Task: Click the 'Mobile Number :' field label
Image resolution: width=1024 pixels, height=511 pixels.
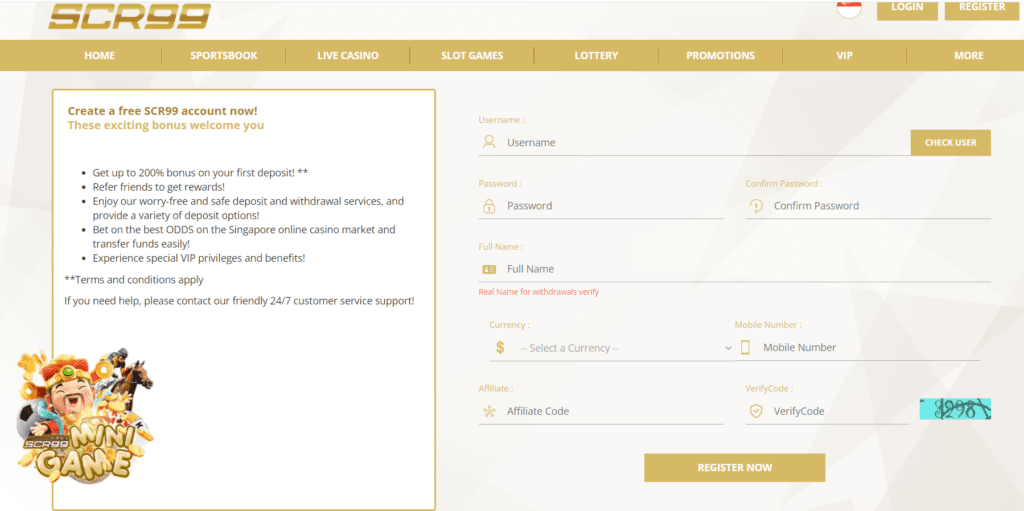Action: tap(768, 325)
